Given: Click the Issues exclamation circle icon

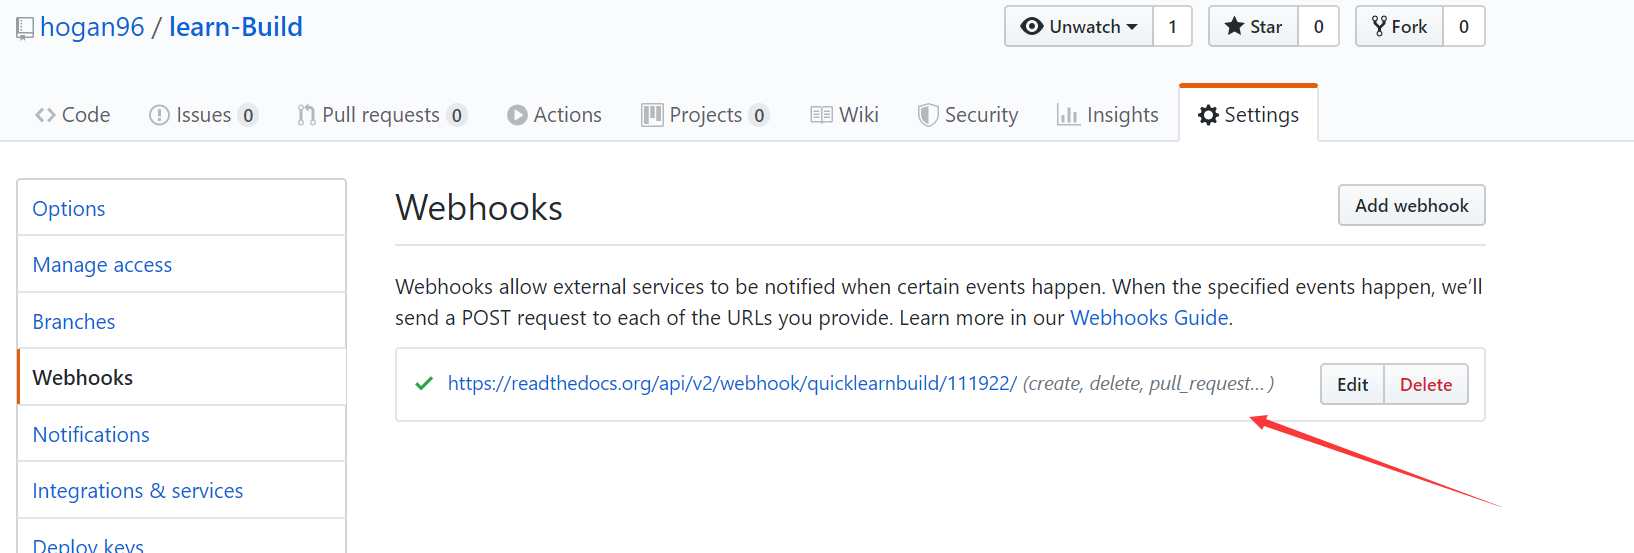Looking at the screenshot, I should coord(159,115).
